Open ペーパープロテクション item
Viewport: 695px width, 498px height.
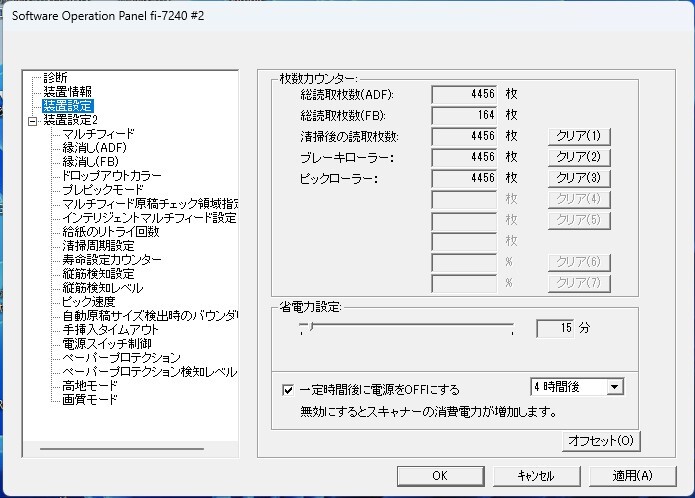click(121, 358)
